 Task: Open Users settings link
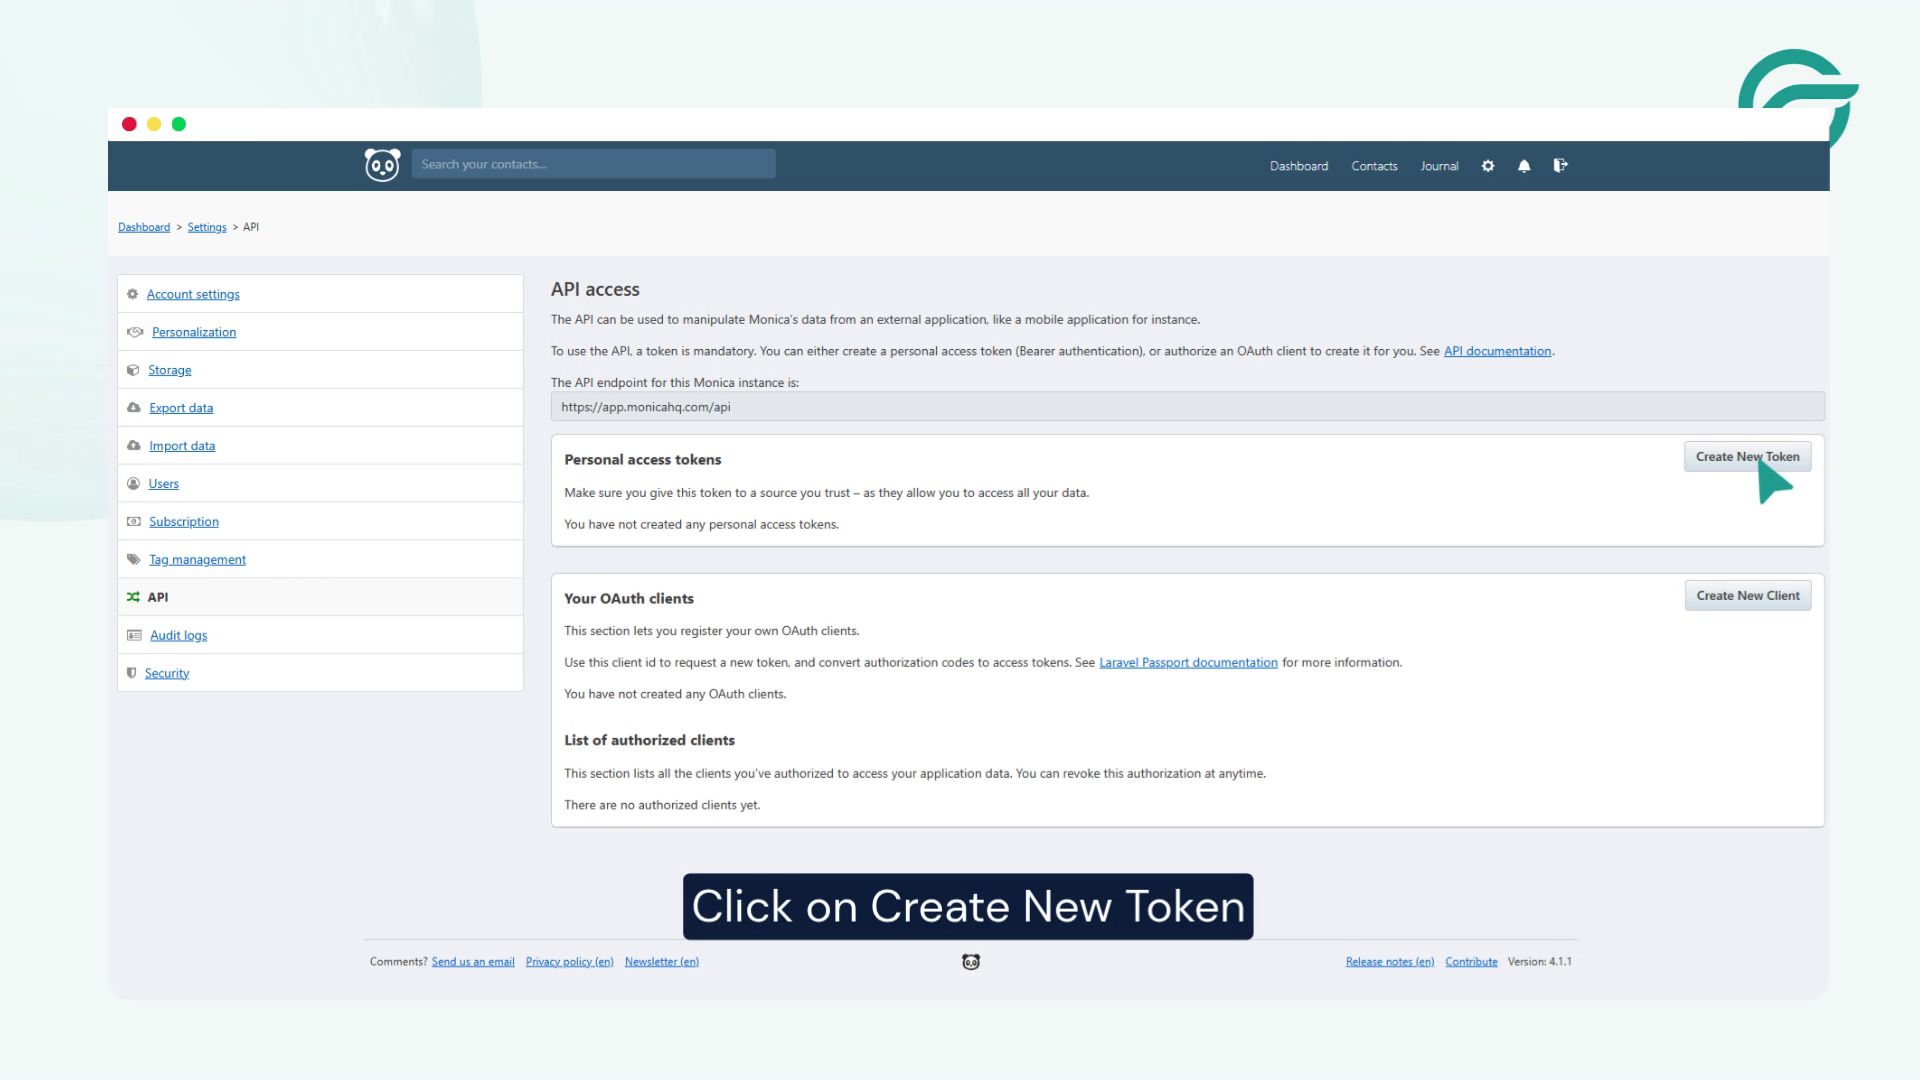point(164,484)
